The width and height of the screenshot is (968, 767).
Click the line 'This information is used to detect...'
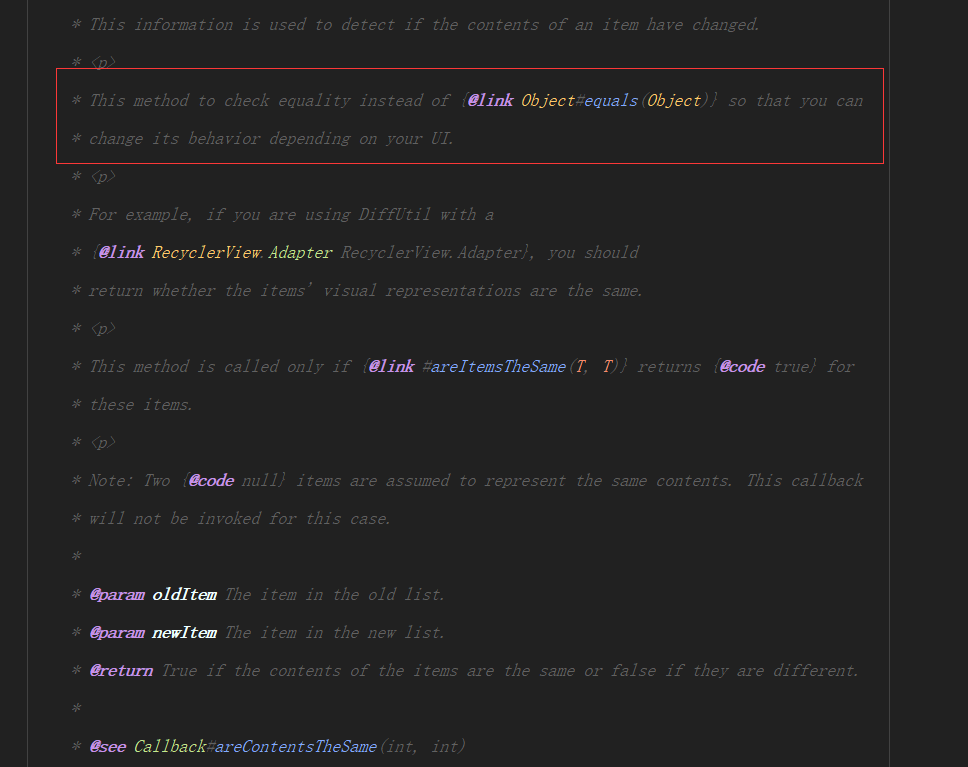(425, 25)
